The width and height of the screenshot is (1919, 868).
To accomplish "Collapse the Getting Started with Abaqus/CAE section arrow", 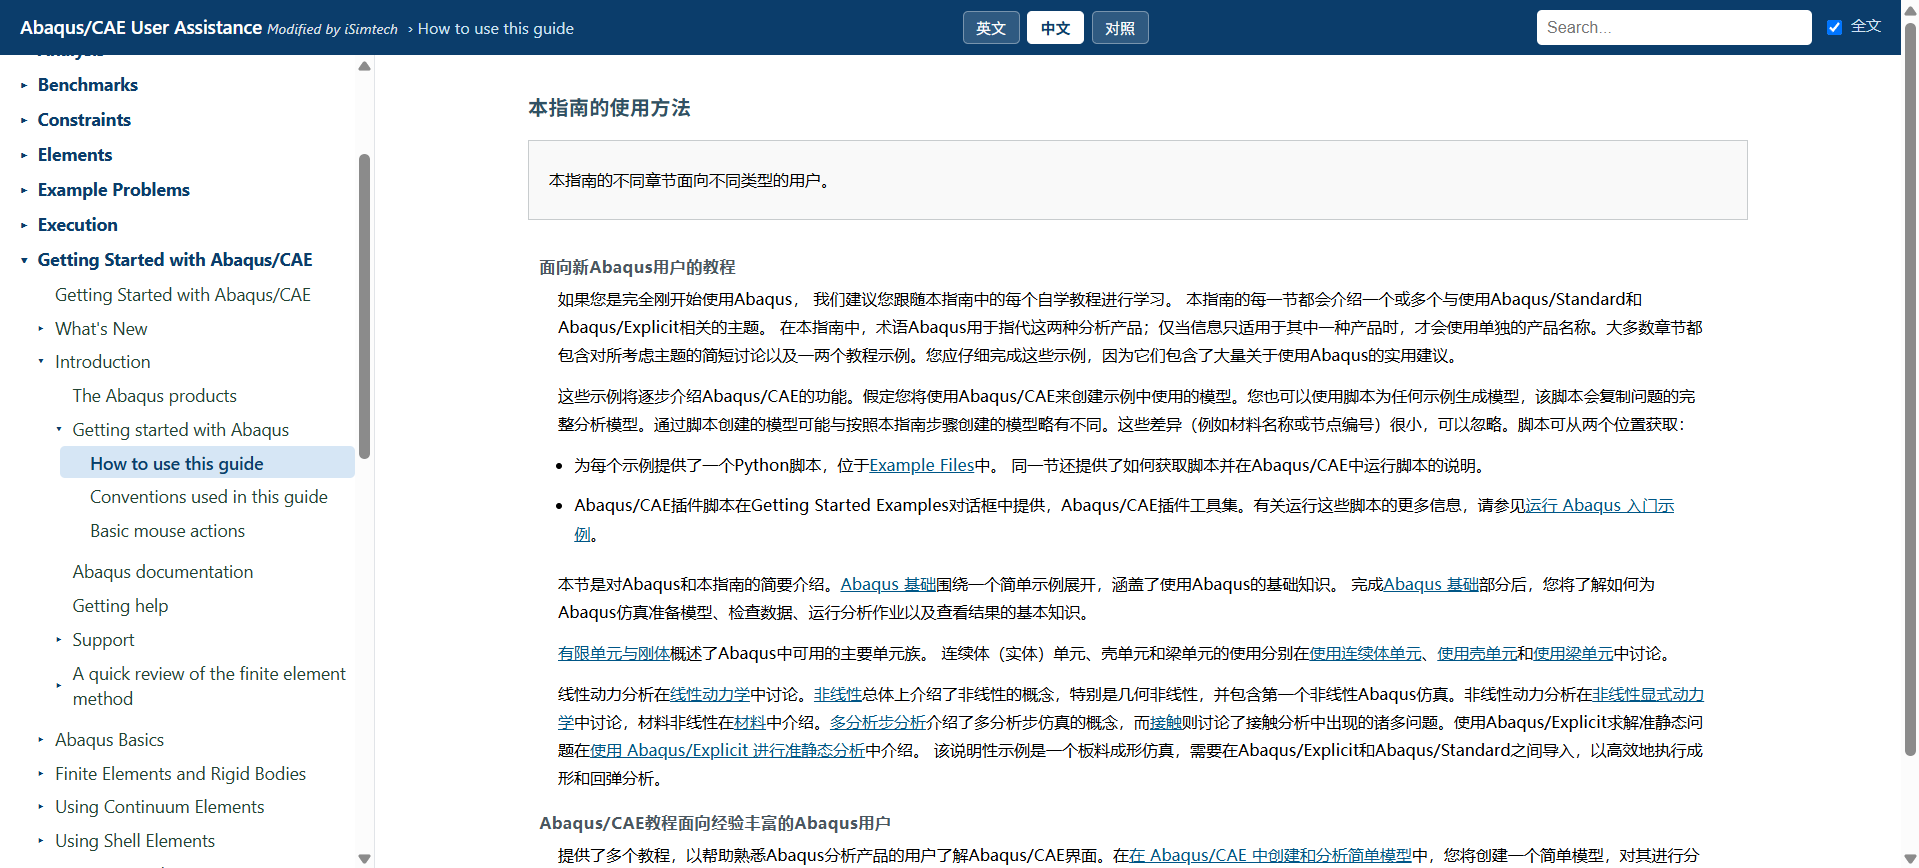I will (x=24, y=260).
